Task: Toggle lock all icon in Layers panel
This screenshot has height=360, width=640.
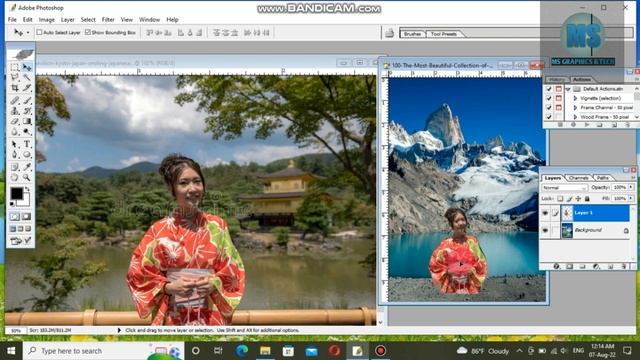Action: pyautogui.click(x=587, y=198)
